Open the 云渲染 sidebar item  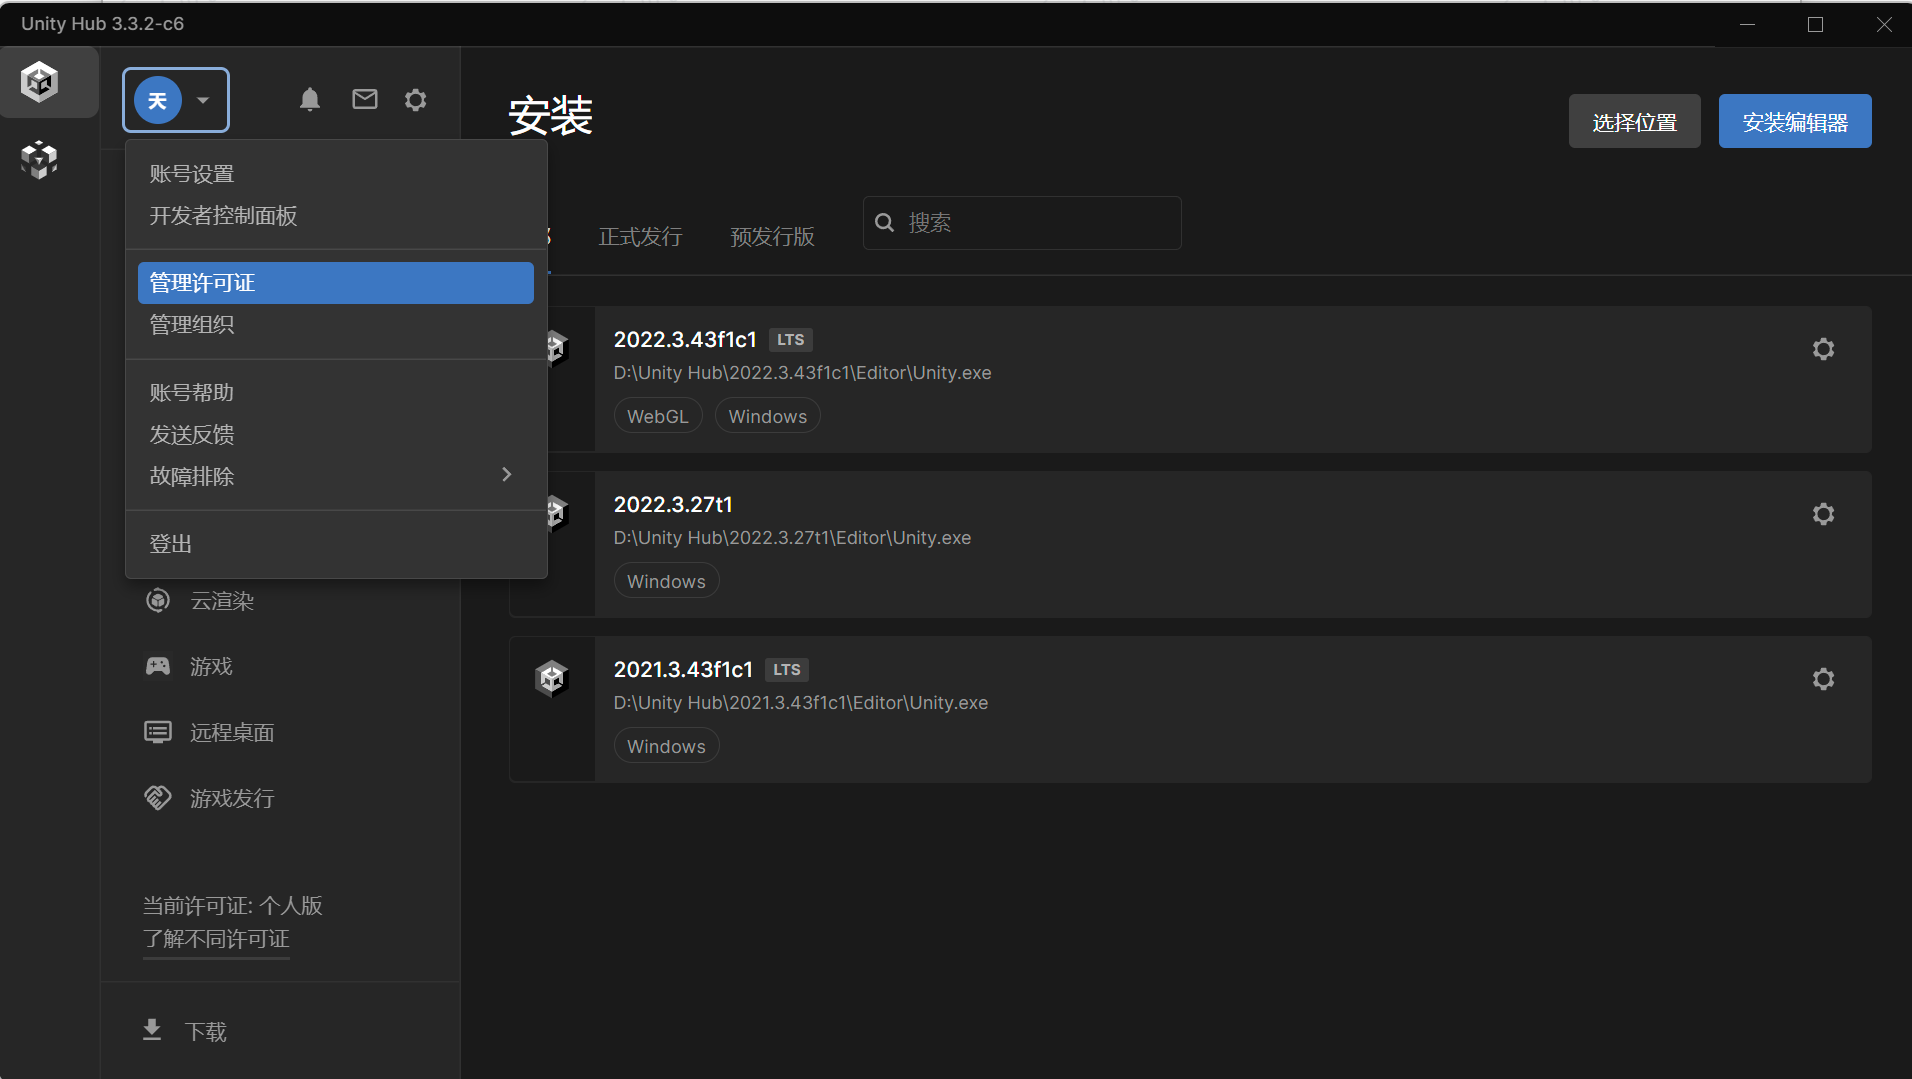pos(222,601)
